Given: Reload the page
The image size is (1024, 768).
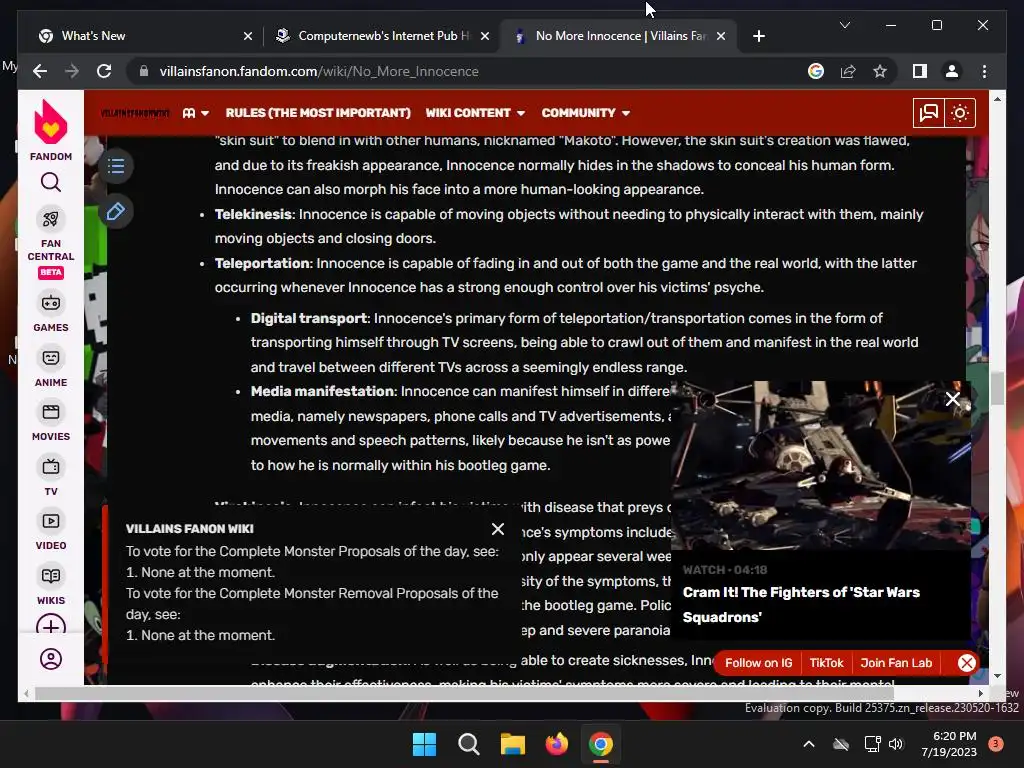Looking at the screenshot, I should tap(104, 71).
